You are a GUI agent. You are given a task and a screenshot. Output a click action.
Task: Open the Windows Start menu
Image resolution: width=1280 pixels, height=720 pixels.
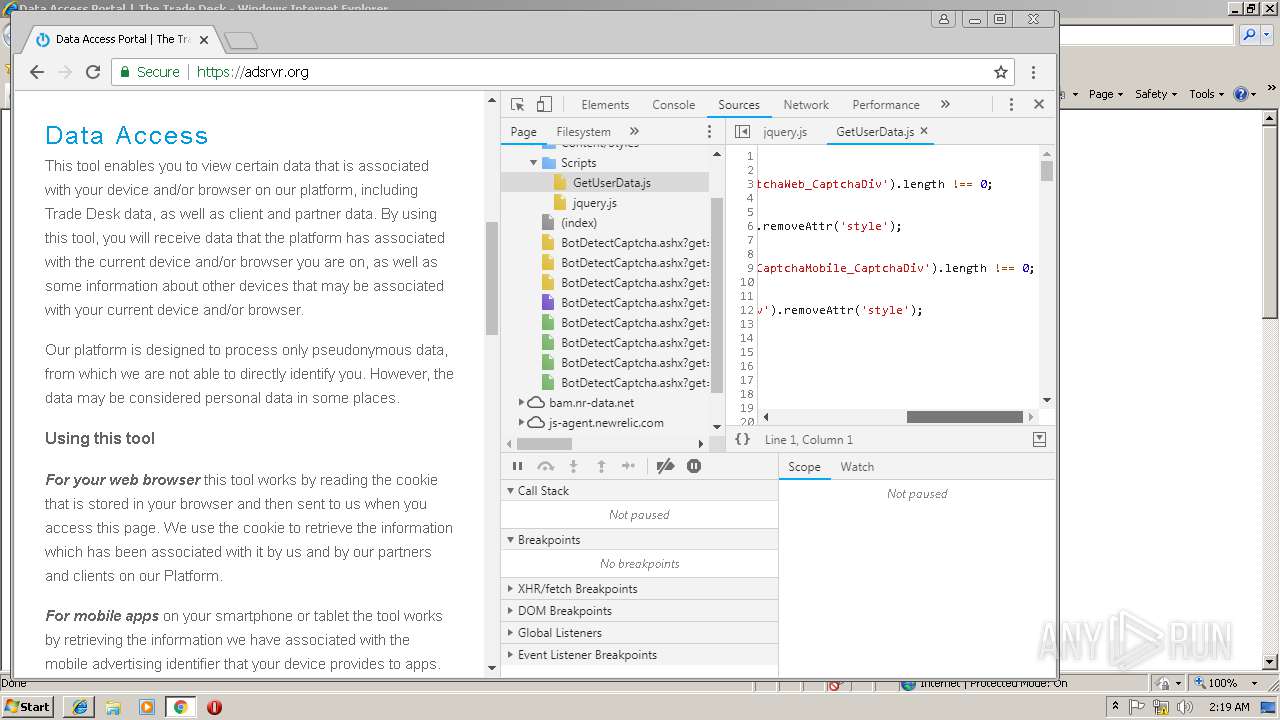(x=28, y=706)
